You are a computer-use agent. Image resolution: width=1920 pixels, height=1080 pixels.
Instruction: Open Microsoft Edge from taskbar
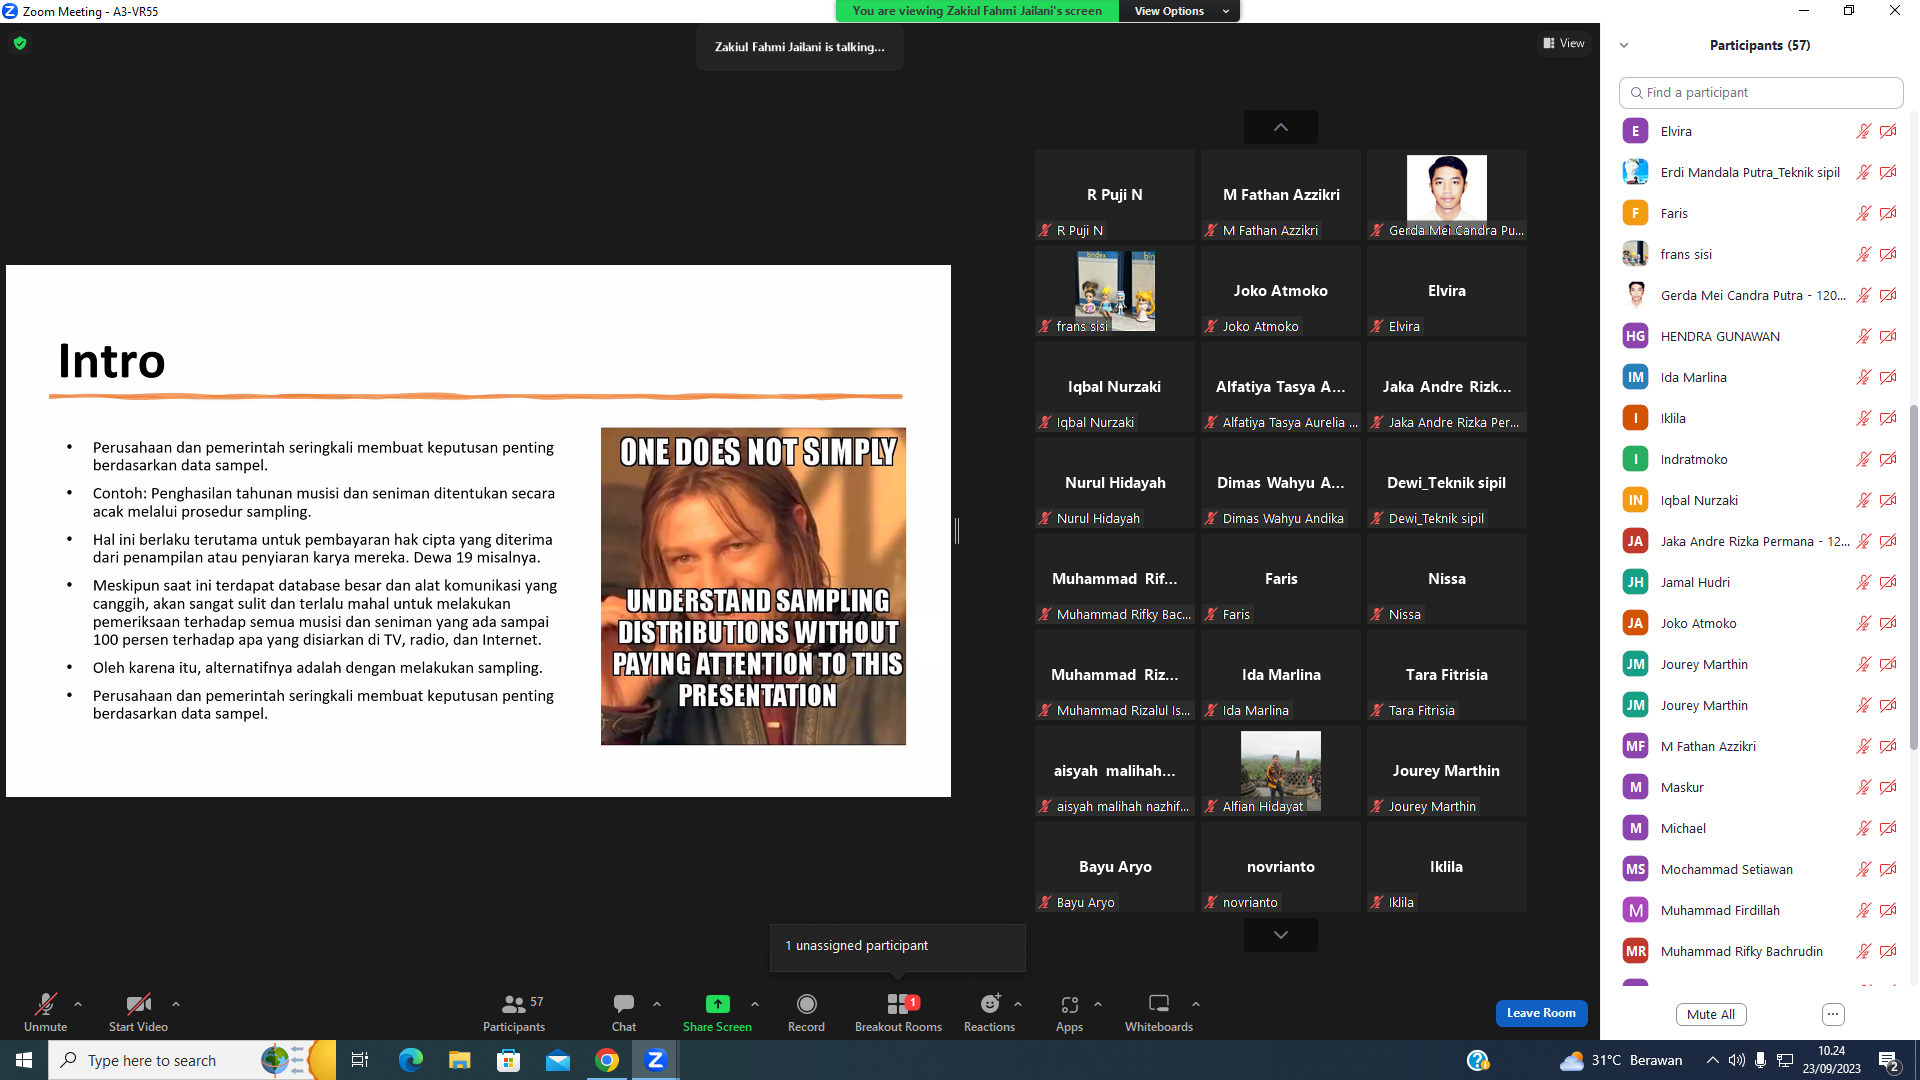click(x=410, y=1060)
